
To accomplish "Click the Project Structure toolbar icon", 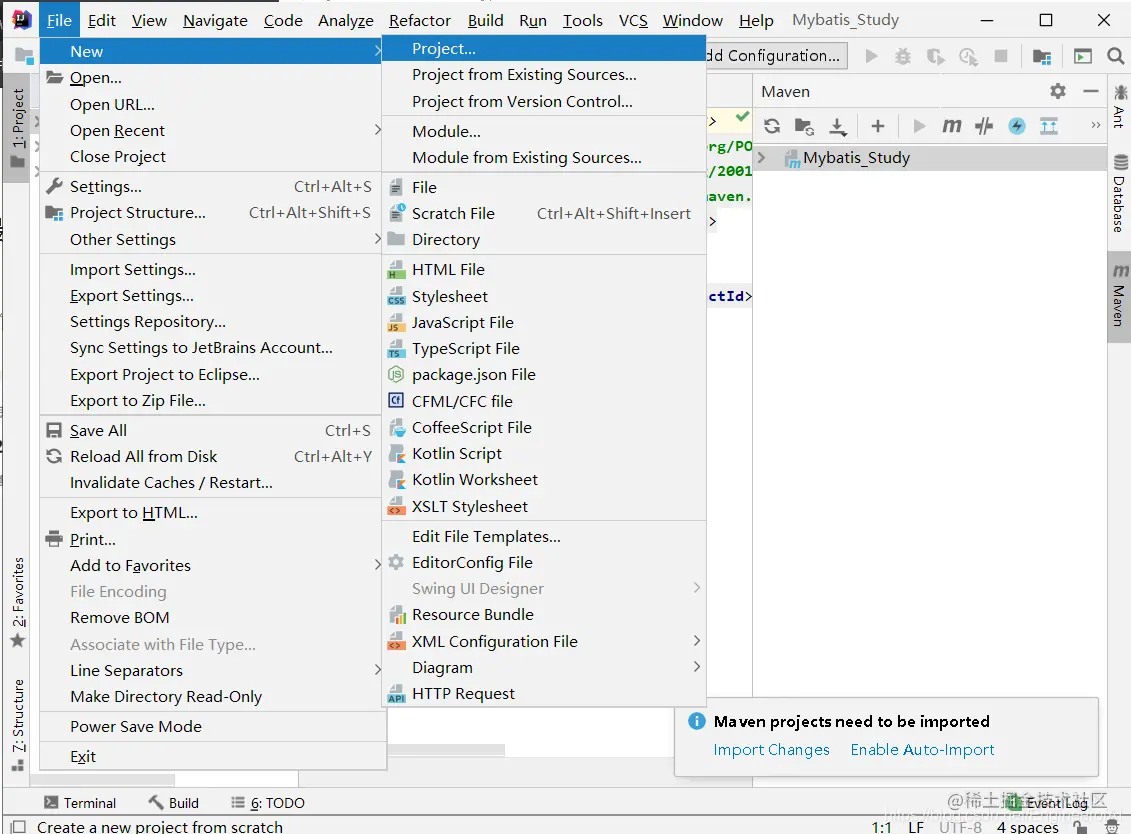I will pyautogui.click(x=1042, y=56).
